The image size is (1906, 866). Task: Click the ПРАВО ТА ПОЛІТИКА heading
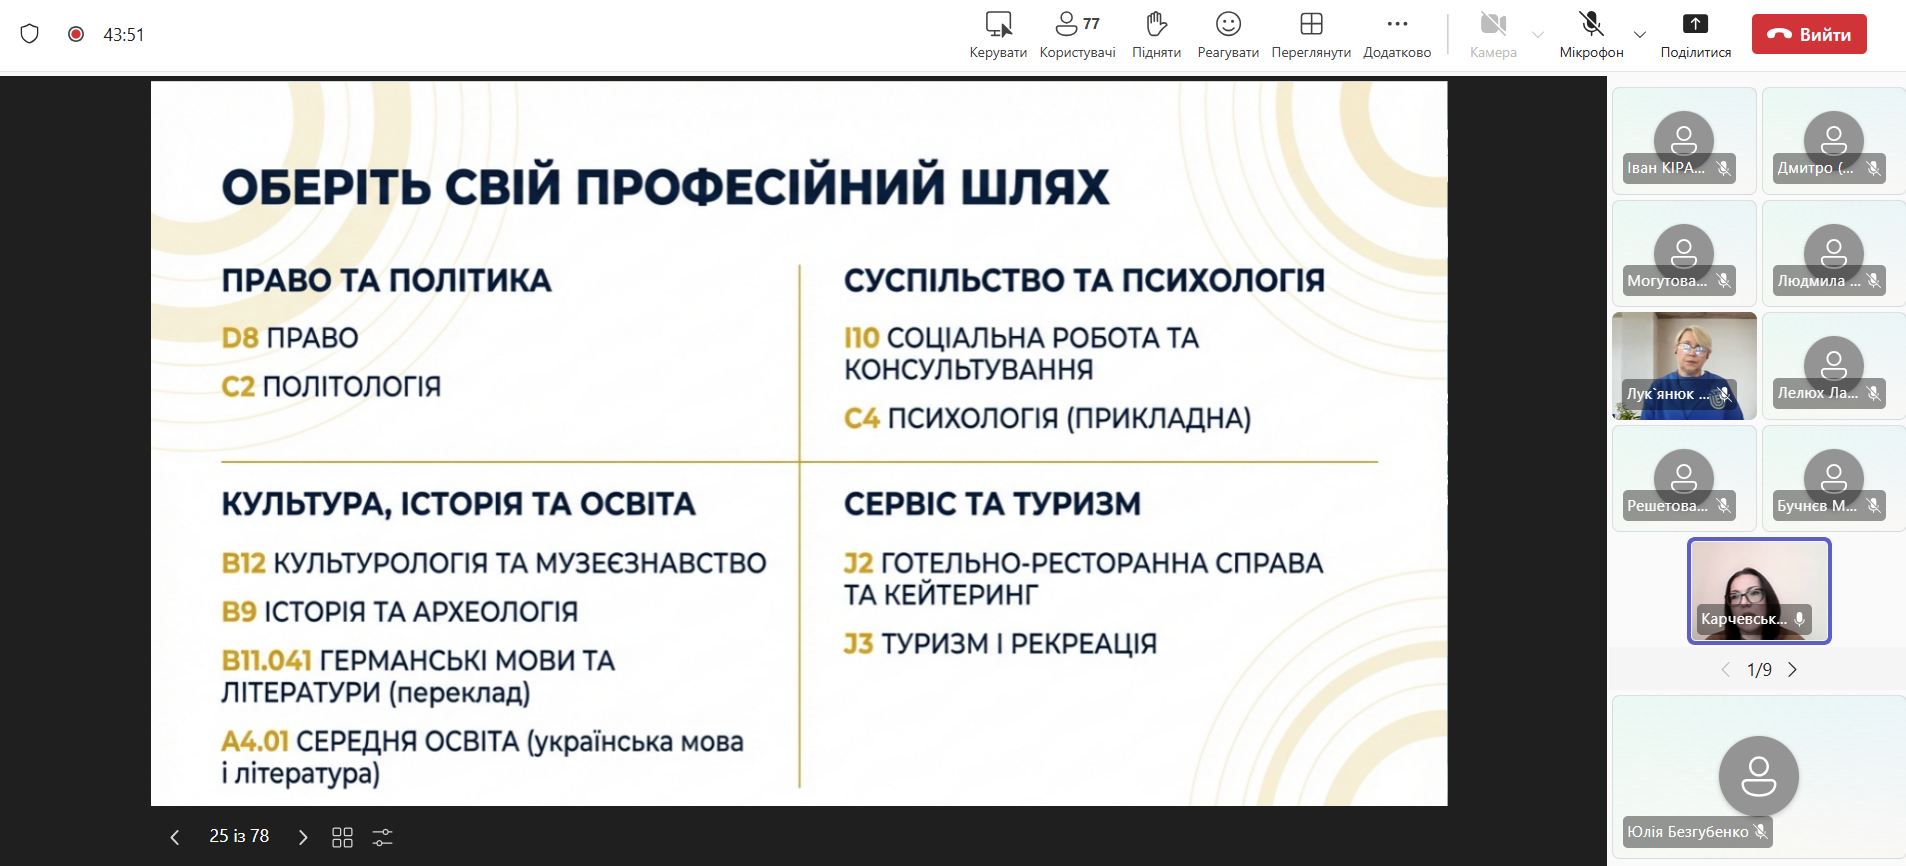click(x=386, y=280)
